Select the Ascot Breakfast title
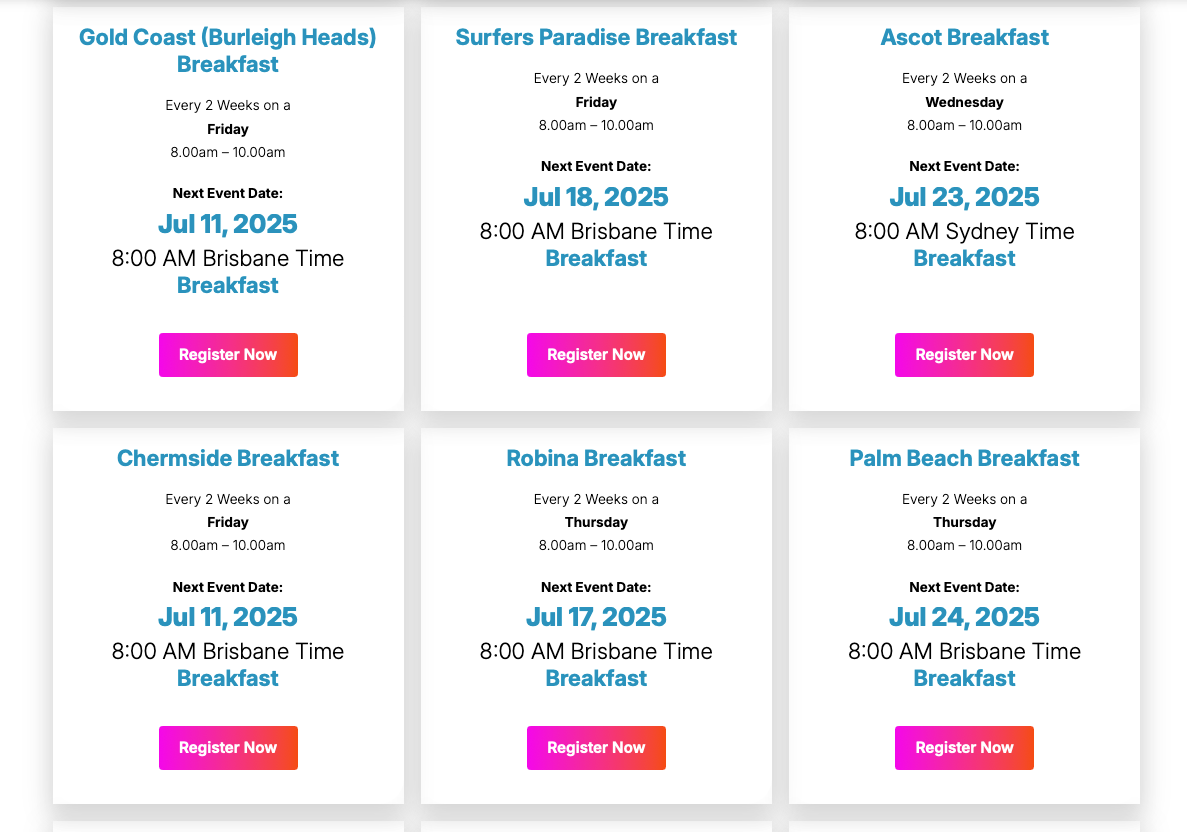Viewport: 1187px width, 832px height. coord(964,37)
